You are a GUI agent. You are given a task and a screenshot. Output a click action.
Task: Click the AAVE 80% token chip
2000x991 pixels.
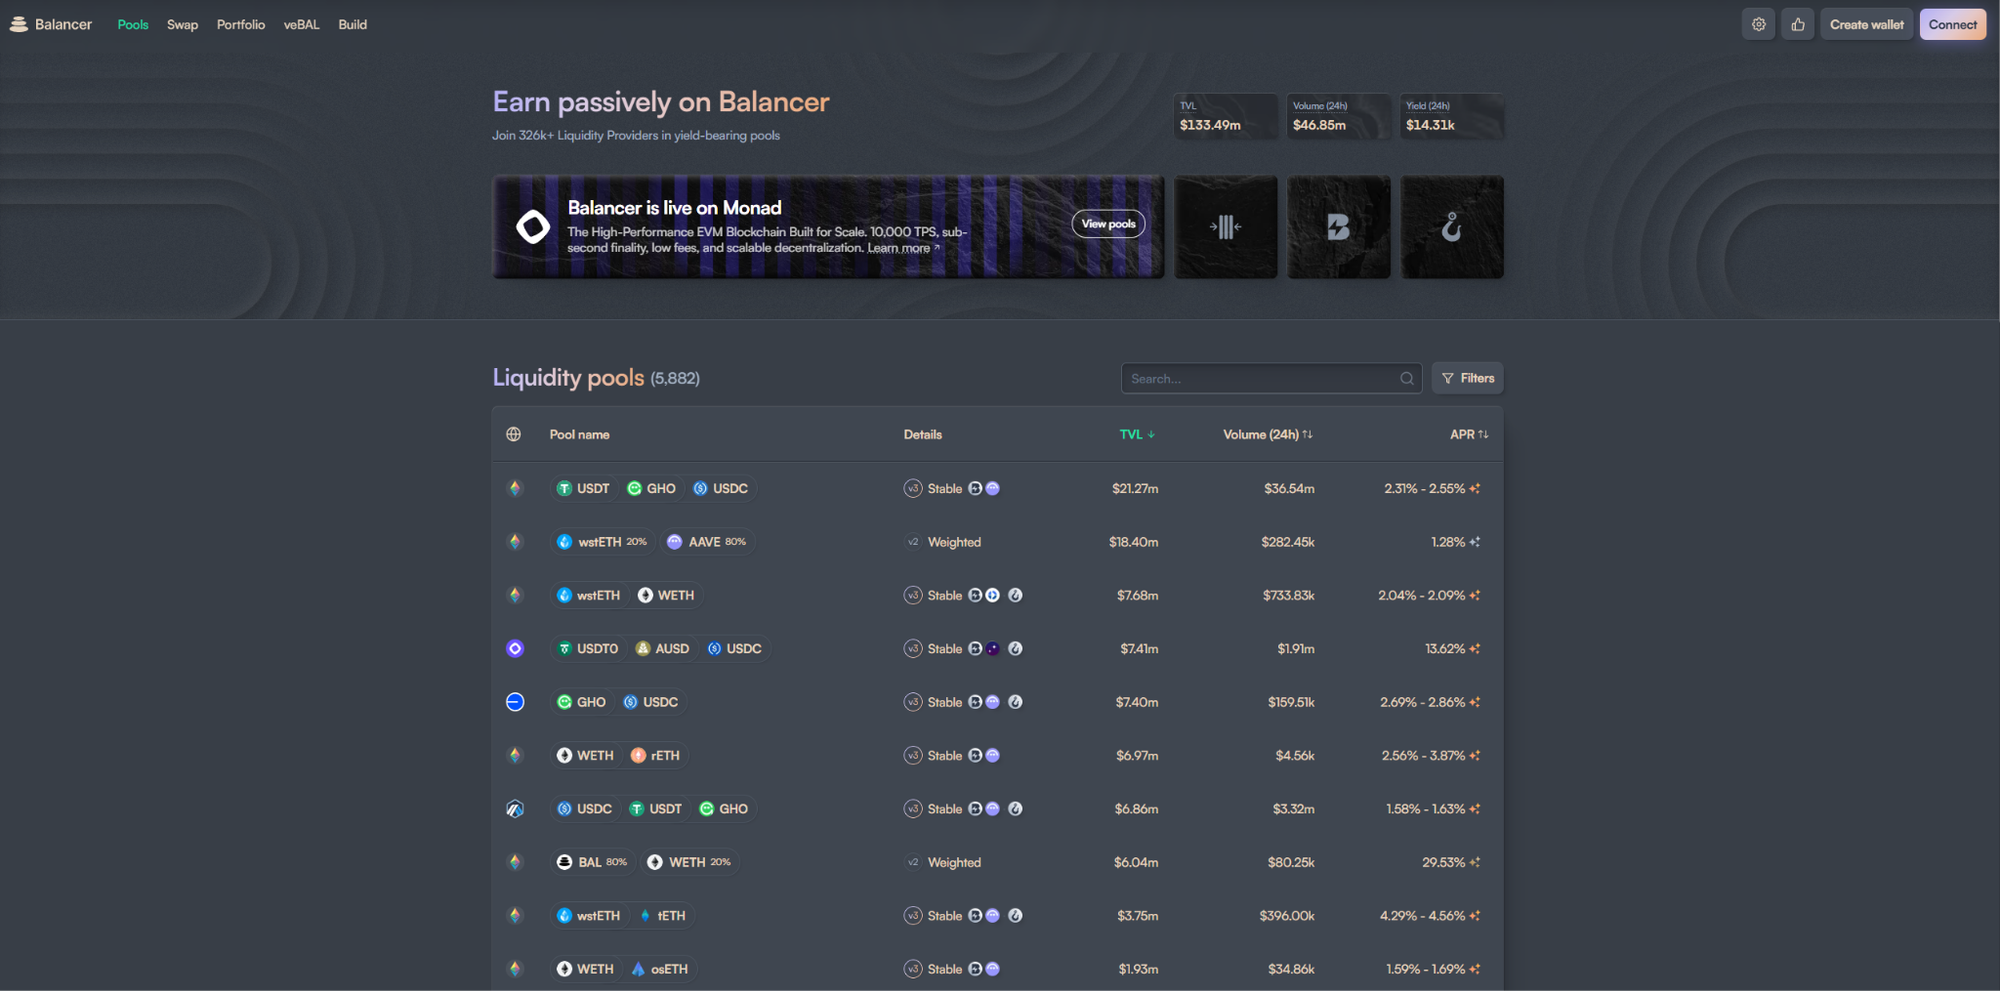[x=707, y=542]
